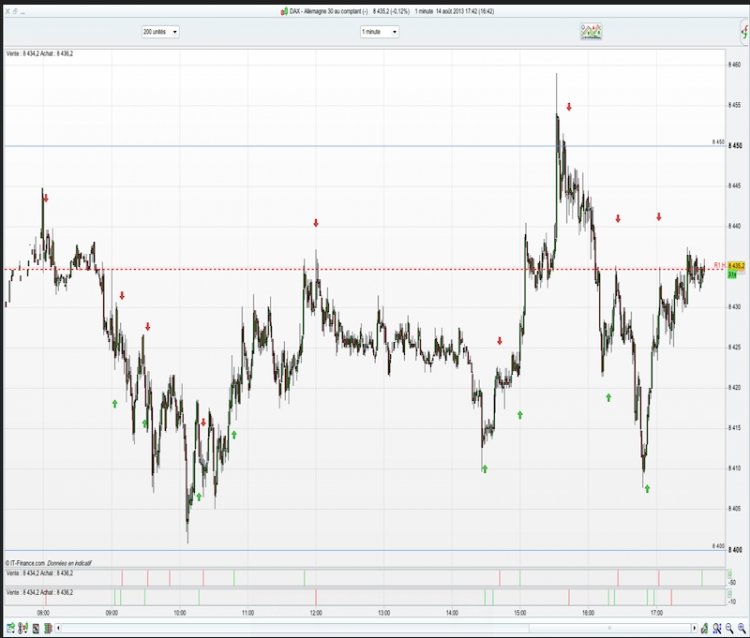Click the red R1 H price label
The height and width of the screenshot is (638, 750).
(x=719, y=265)
